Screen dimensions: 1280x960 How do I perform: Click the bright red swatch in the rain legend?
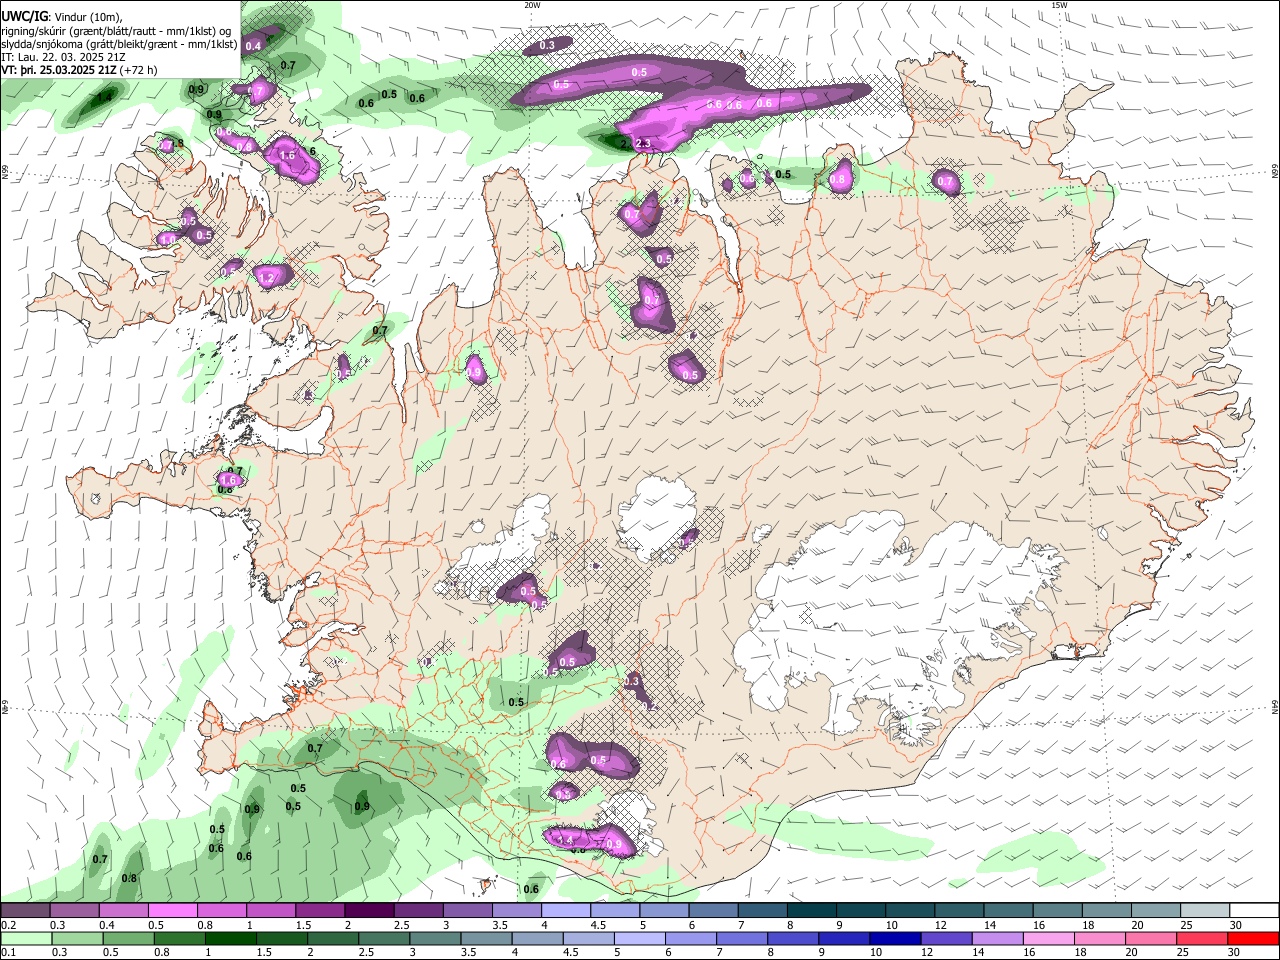[x=1253, y=938]
